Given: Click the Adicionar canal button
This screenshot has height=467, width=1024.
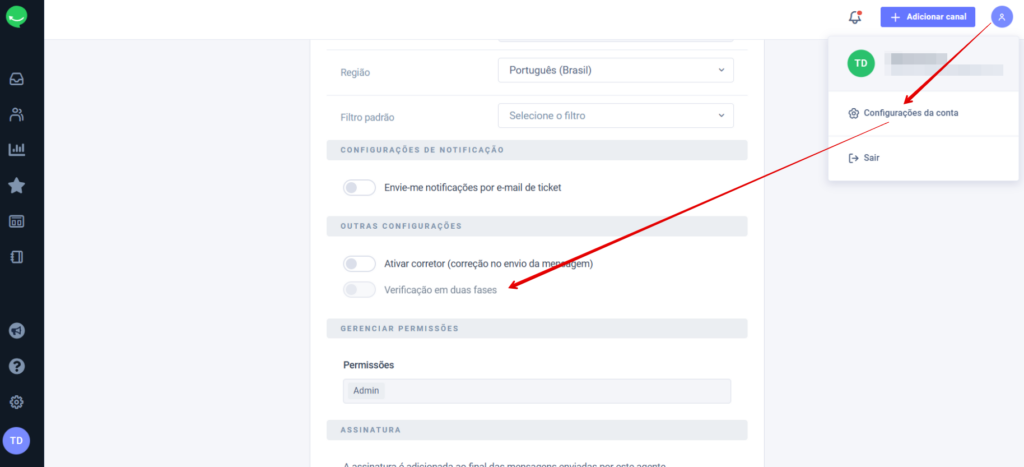Looking at the screenshot, I should [928, 17].
